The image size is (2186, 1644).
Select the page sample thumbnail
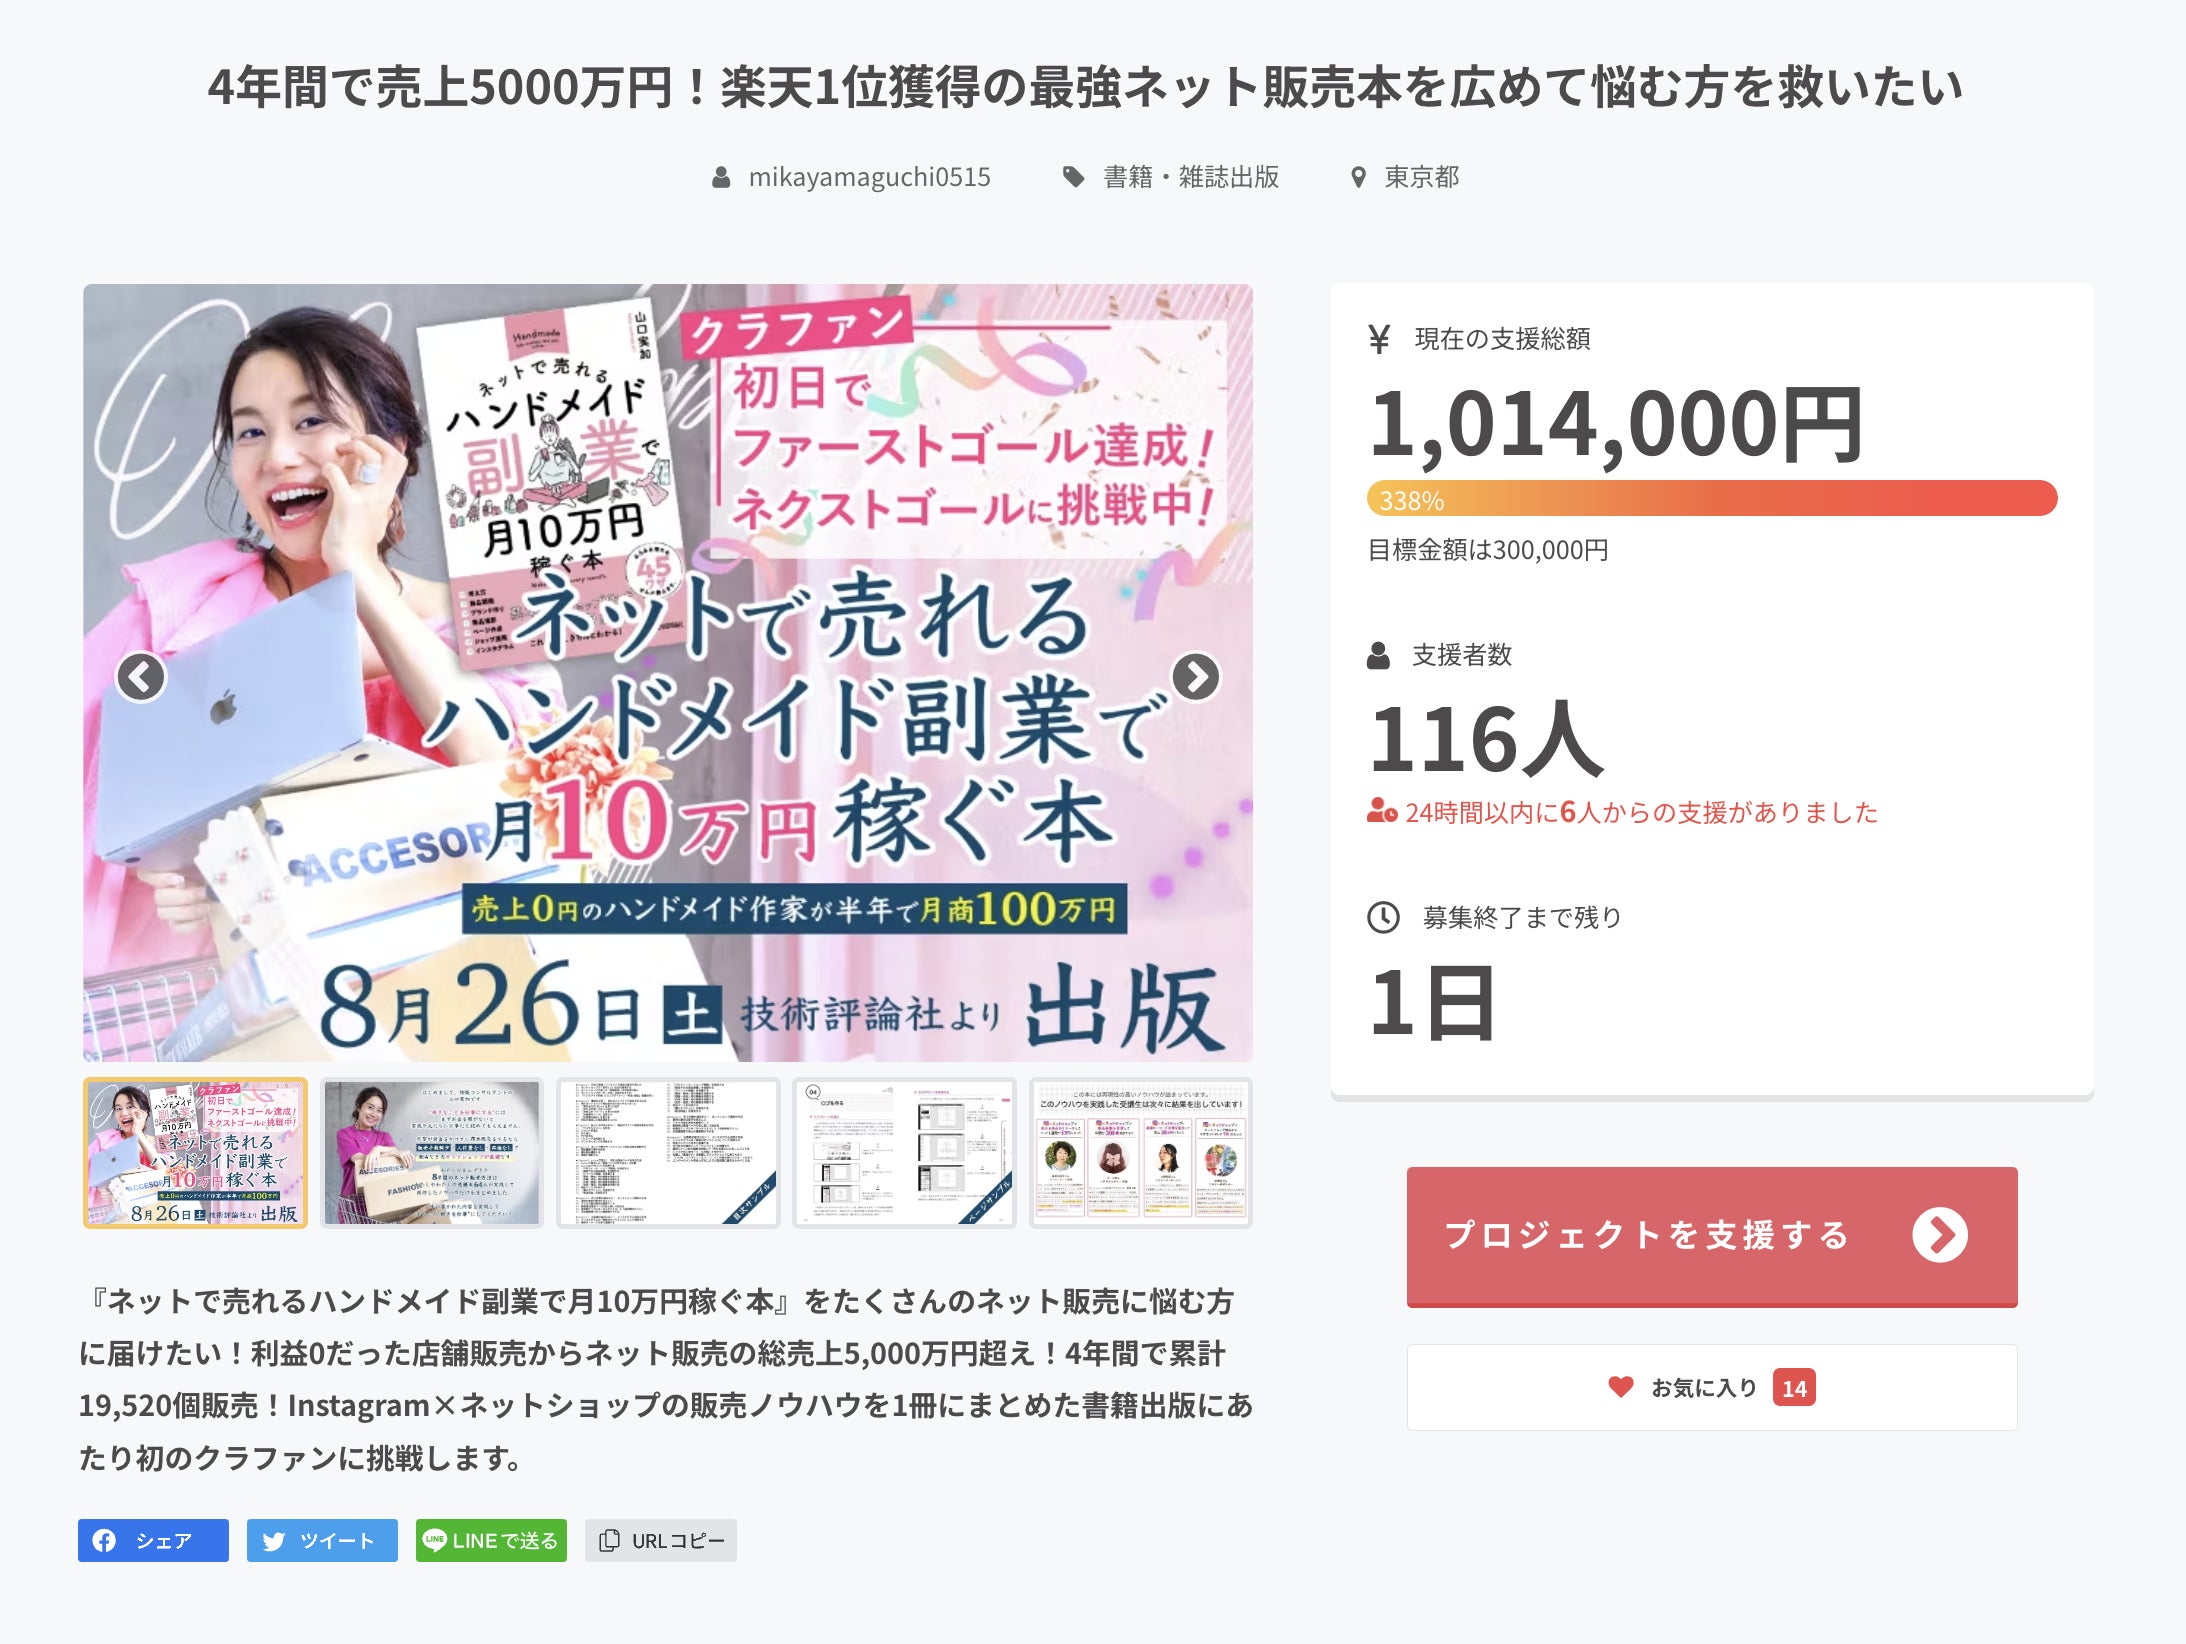pos(905,1153)
